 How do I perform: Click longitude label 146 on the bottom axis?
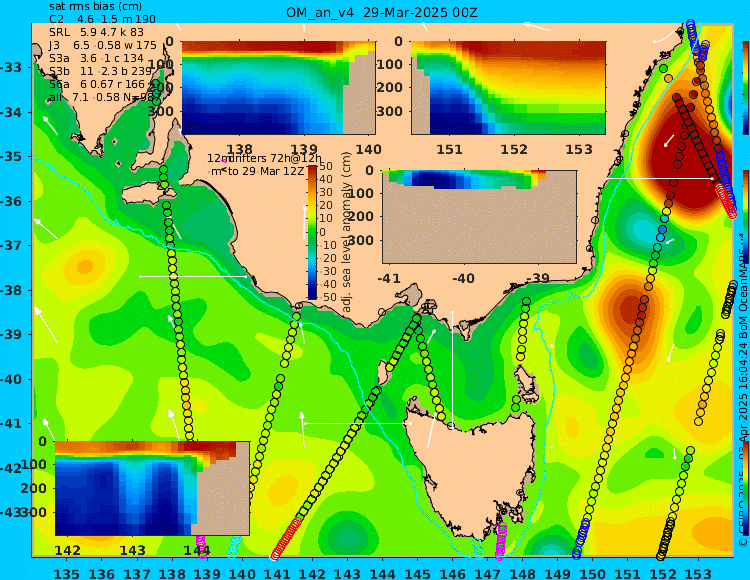pos(452,573)
